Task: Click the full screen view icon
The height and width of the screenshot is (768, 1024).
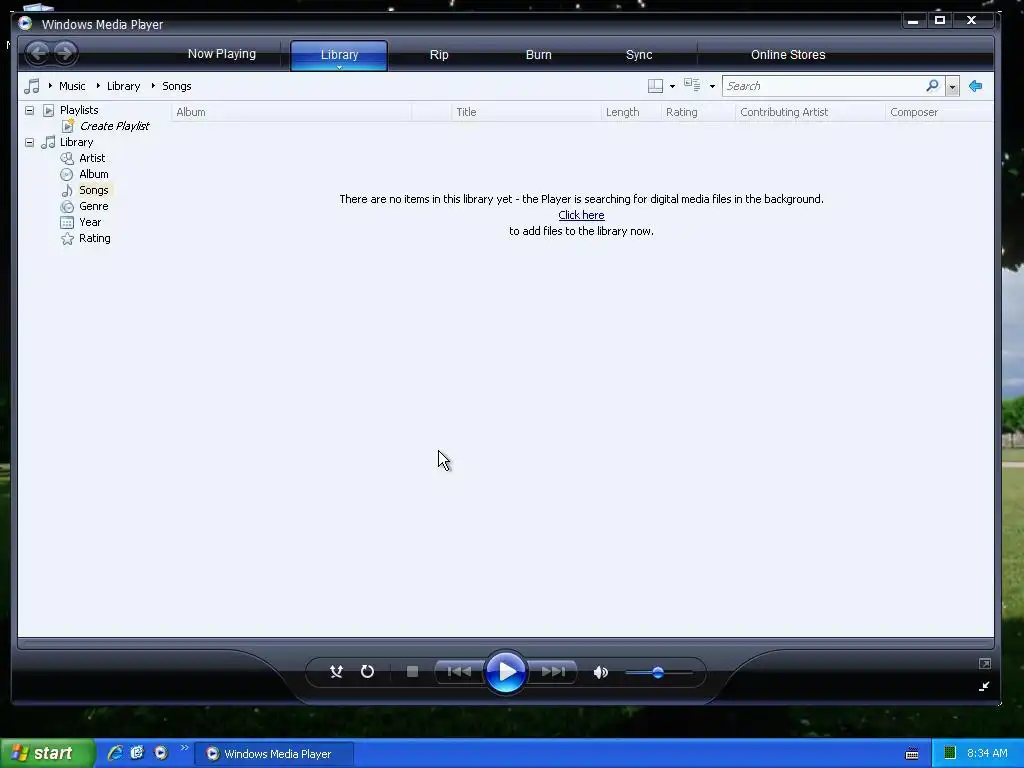Action: click(x=985, y=664)
